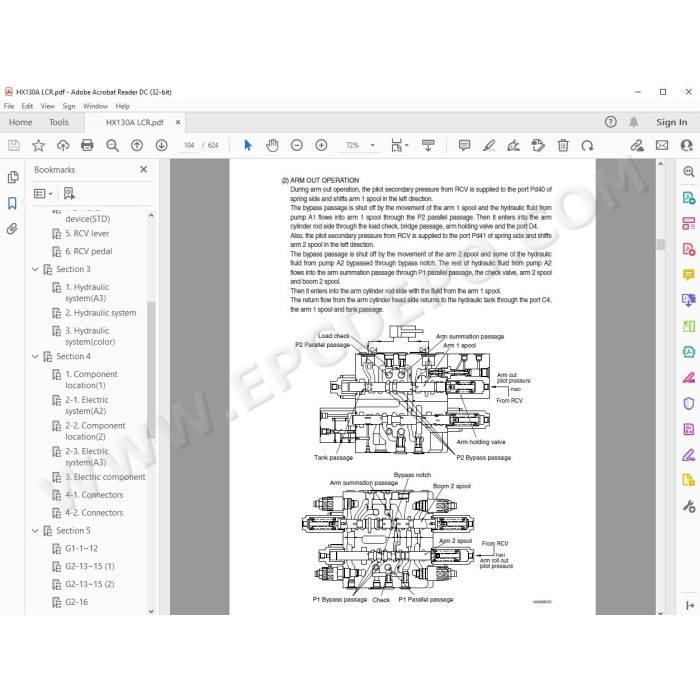Click bookmarks panel scroll down arrow
The width and height of the screenshot is (700, 700).
151,611
